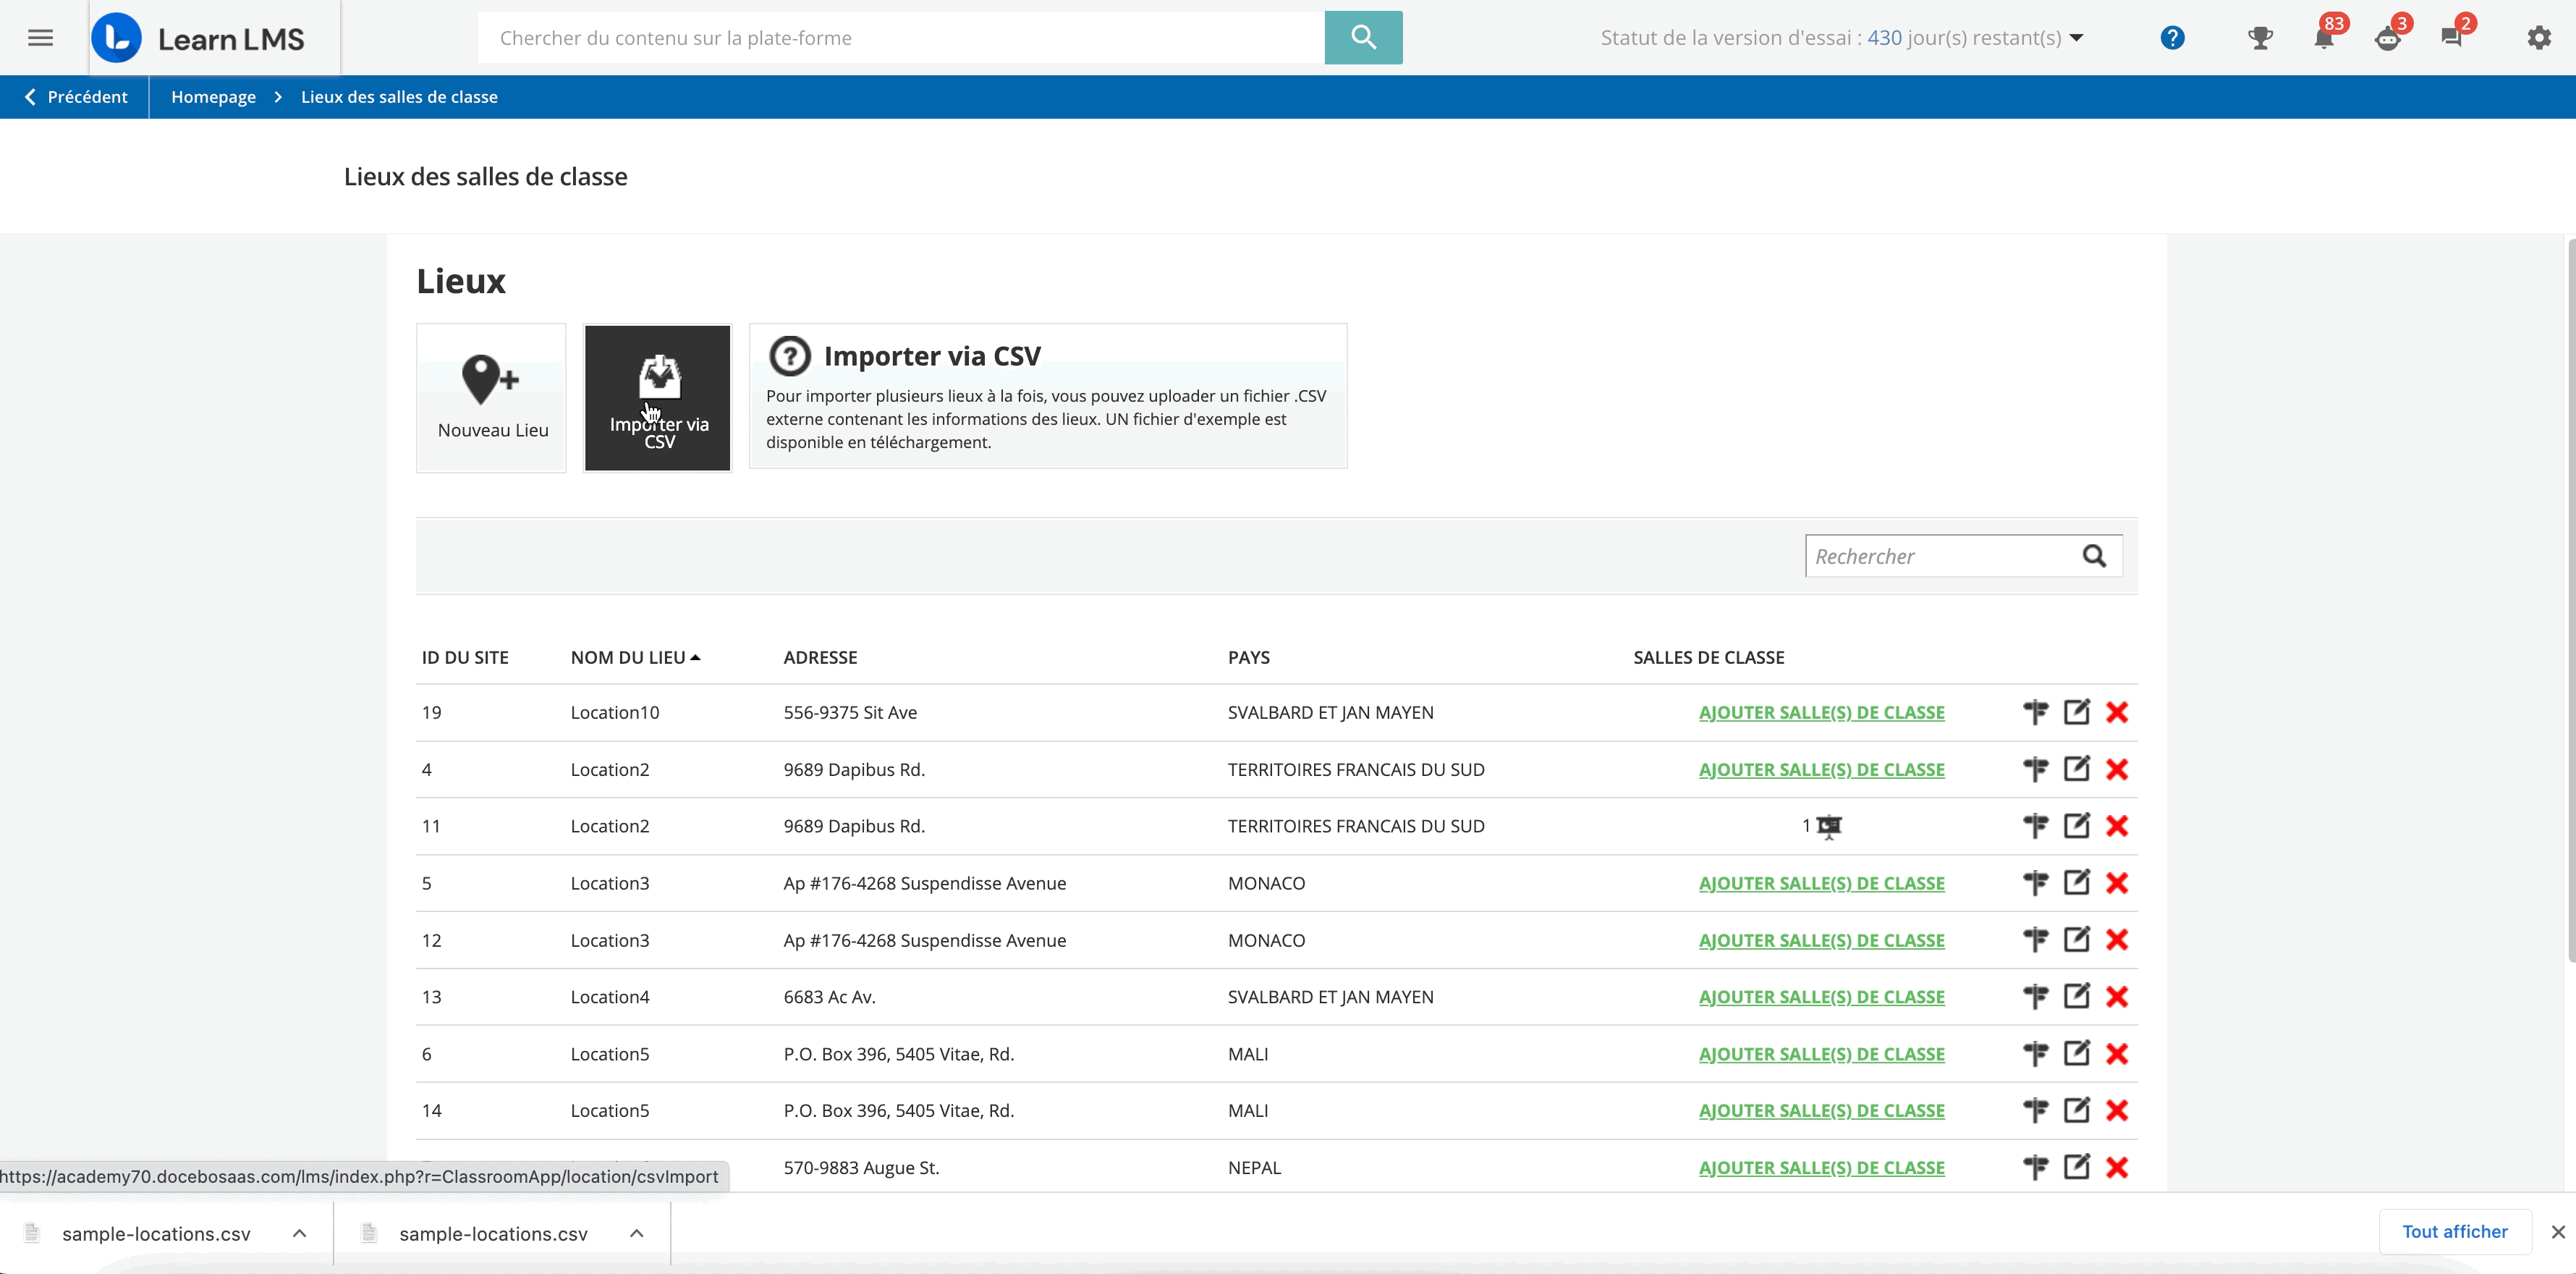Click address cell 556-9375 Sit Ave

[850, 712]
